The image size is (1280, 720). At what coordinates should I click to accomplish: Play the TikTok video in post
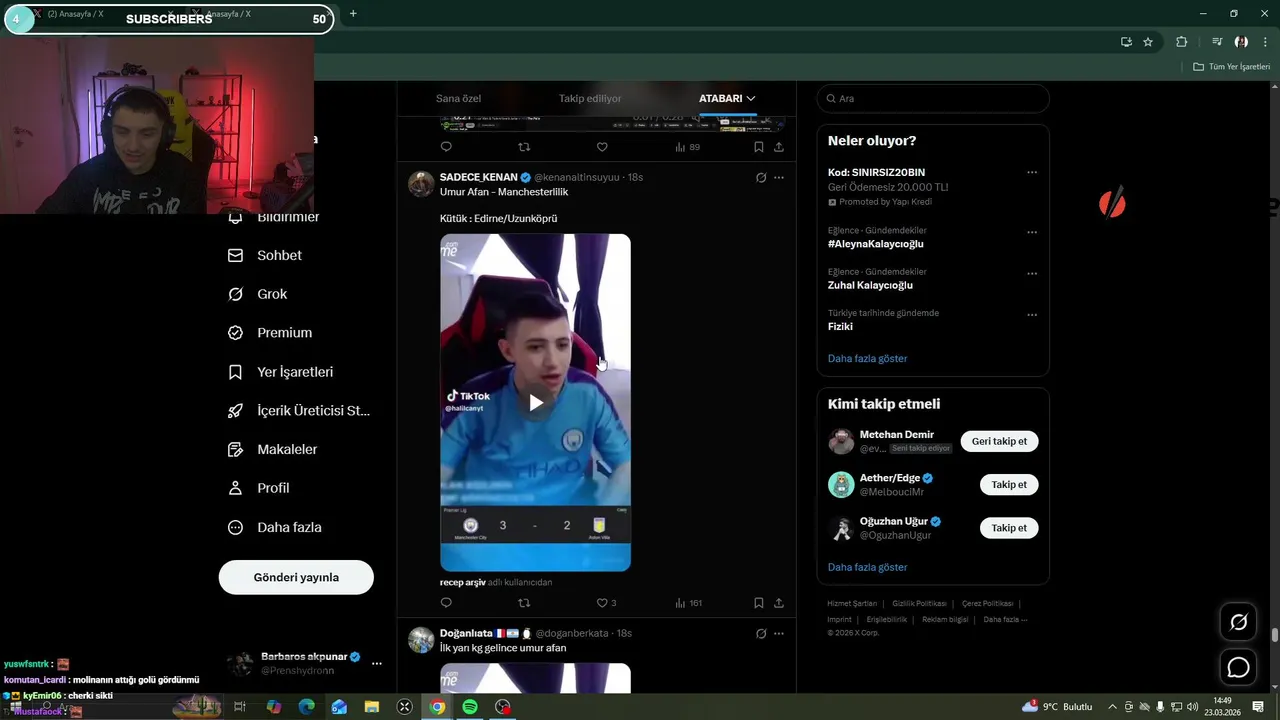[536, 403]
